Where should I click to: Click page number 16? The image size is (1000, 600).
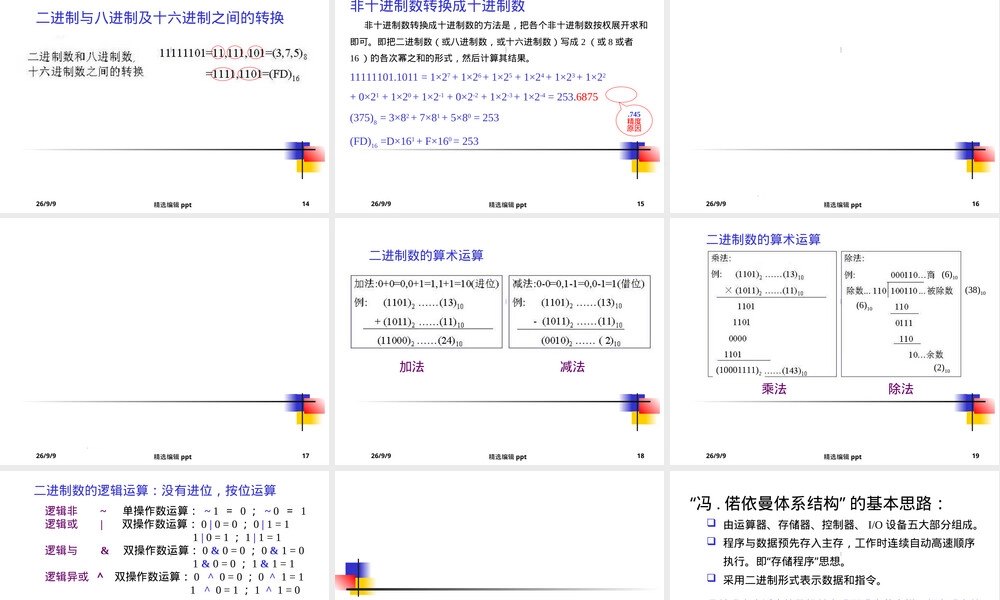(975, 204)
